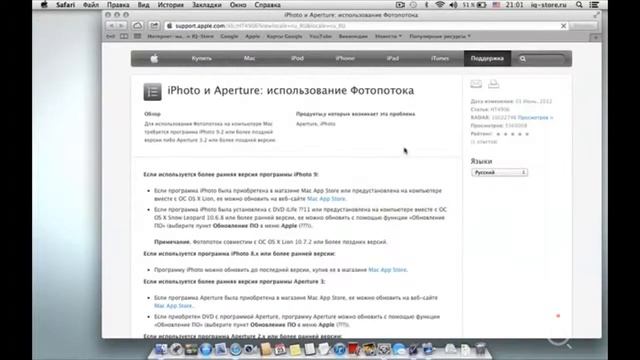640x360 pixels.
Task: Open the Вид menu
Action: click(143, 5)
